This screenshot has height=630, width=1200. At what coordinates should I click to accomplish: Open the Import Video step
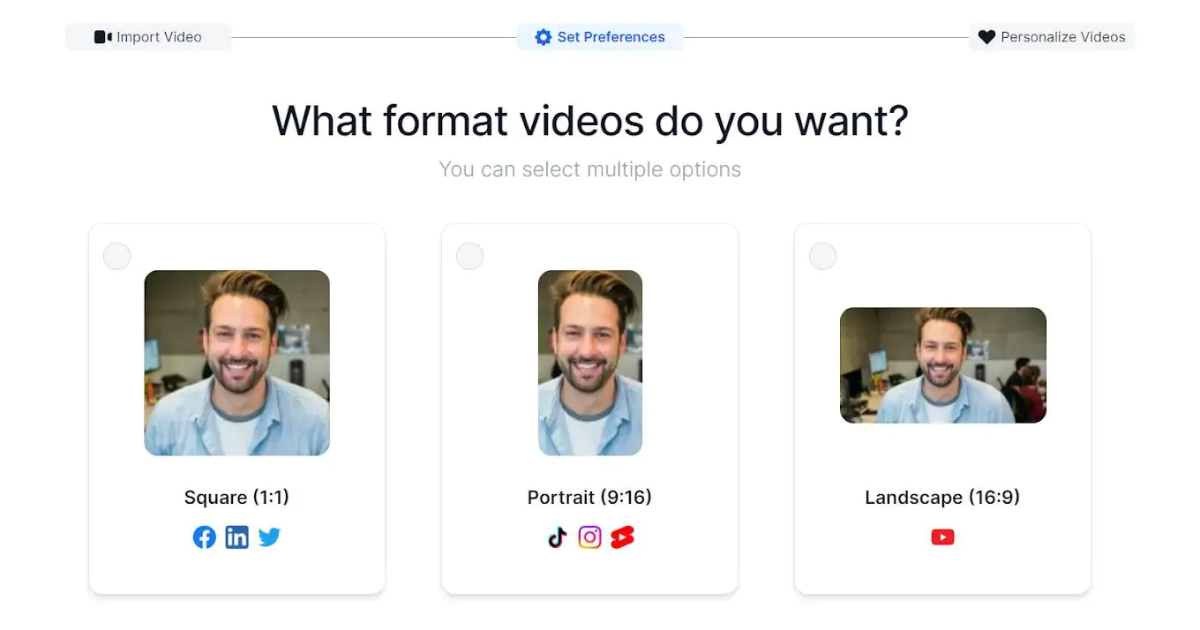point(148,36)
